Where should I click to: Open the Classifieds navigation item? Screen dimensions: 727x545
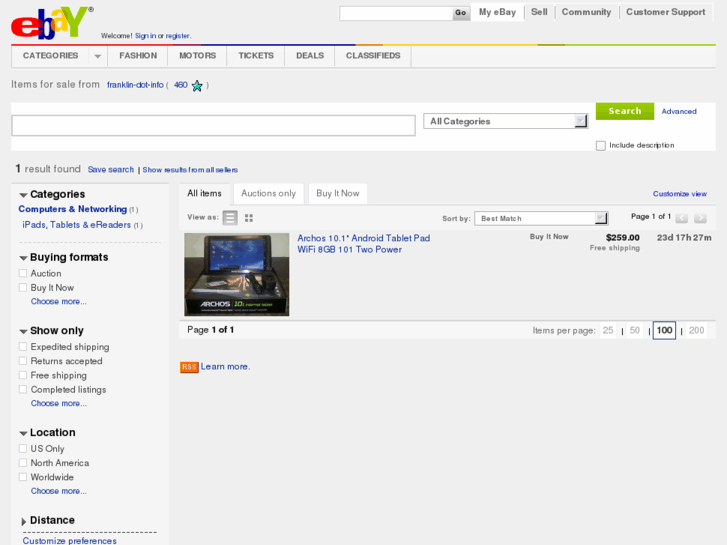point(373,56)
